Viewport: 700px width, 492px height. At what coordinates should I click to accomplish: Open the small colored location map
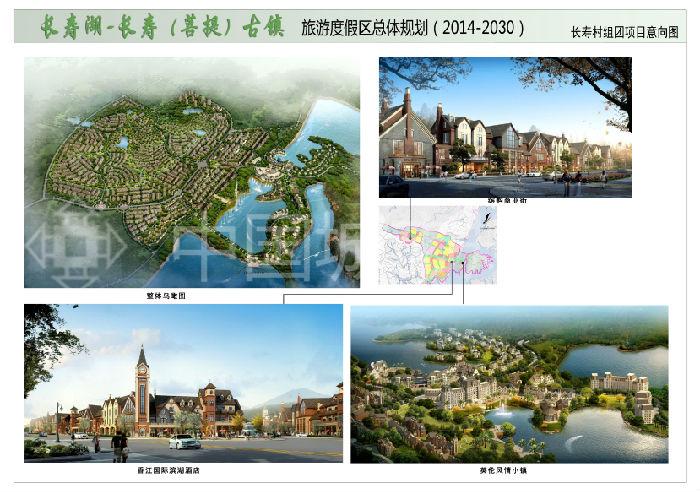437,245
